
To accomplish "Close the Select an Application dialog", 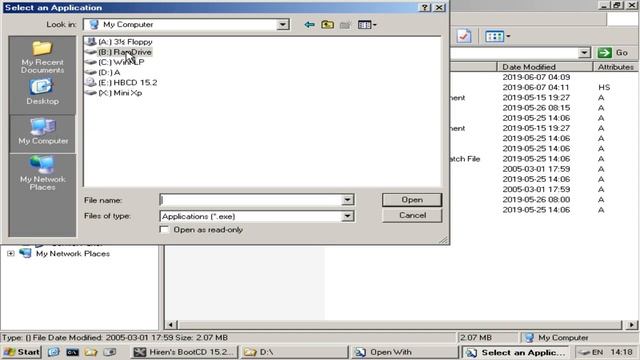I will click(x=439, y=7).
